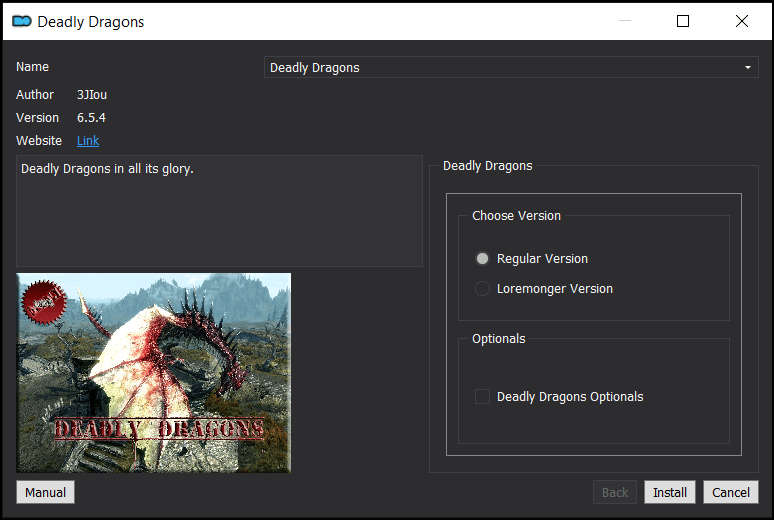Minimize the Deadly Dragons installer window
The width and height of the screenshot is (774, 520).
[626, 21]
